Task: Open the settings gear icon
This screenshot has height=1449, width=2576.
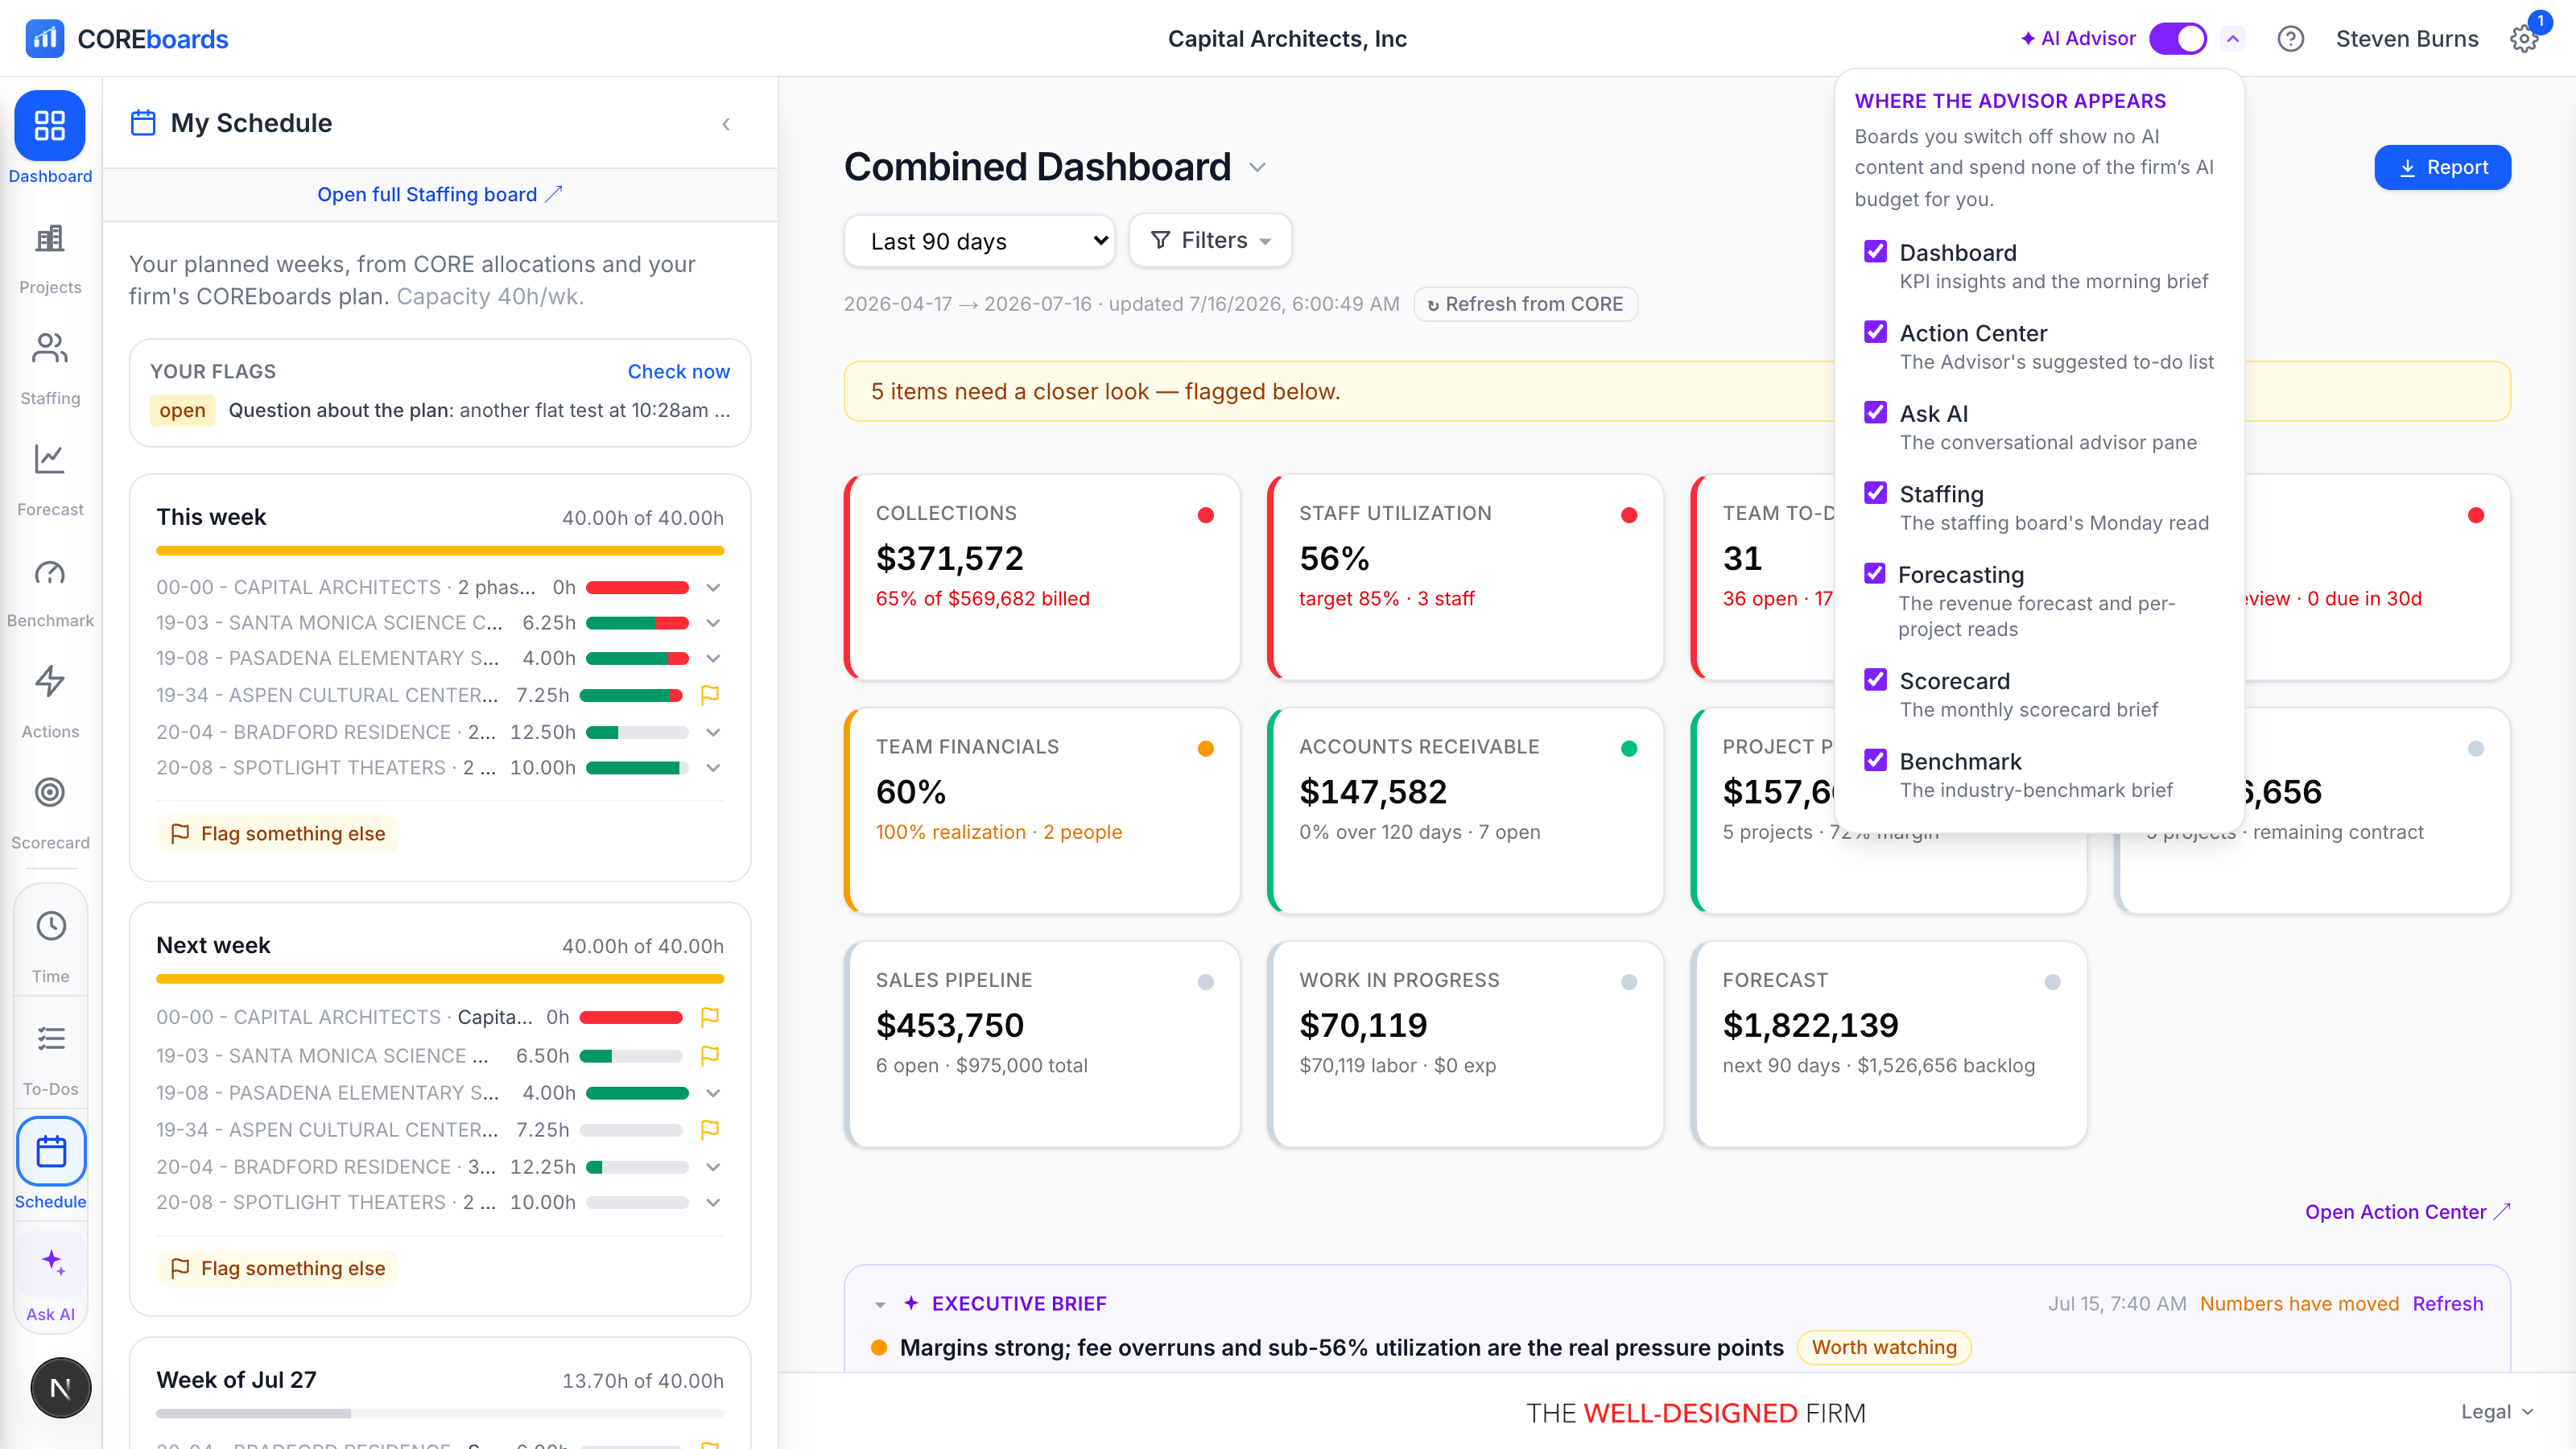Action: 2524,39
